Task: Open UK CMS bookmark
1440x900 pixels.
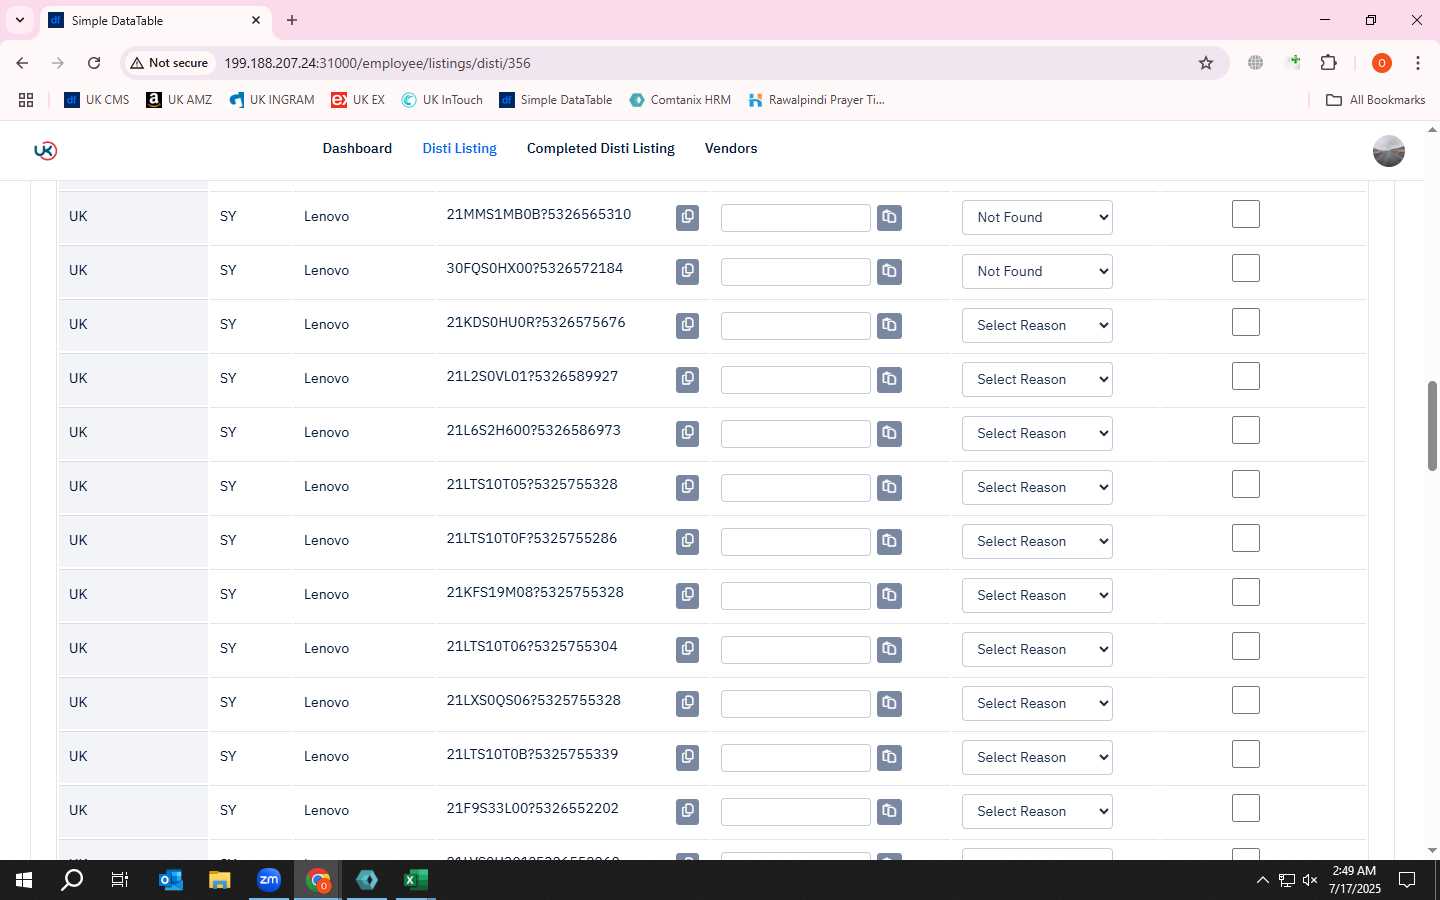Action: 97,100
